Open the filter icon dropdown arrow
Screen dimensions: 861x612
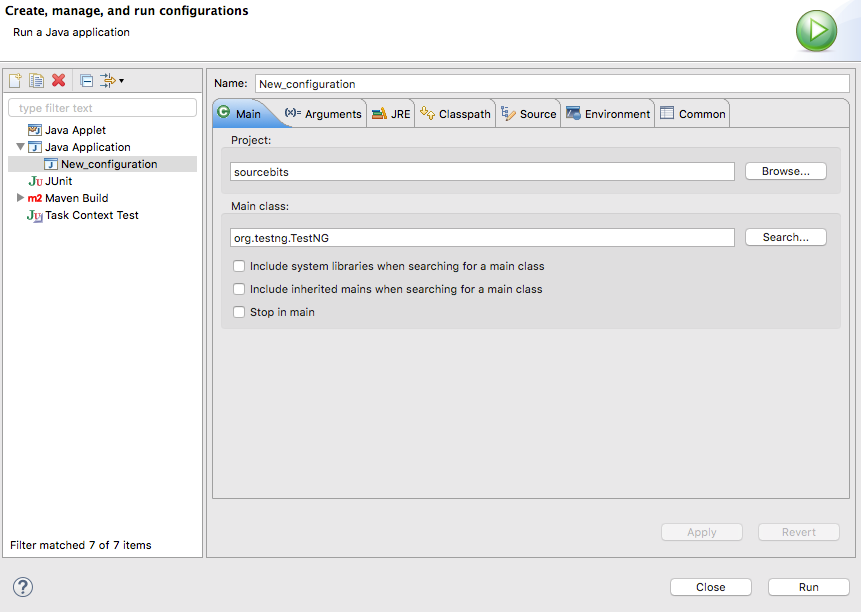point(122,81)
